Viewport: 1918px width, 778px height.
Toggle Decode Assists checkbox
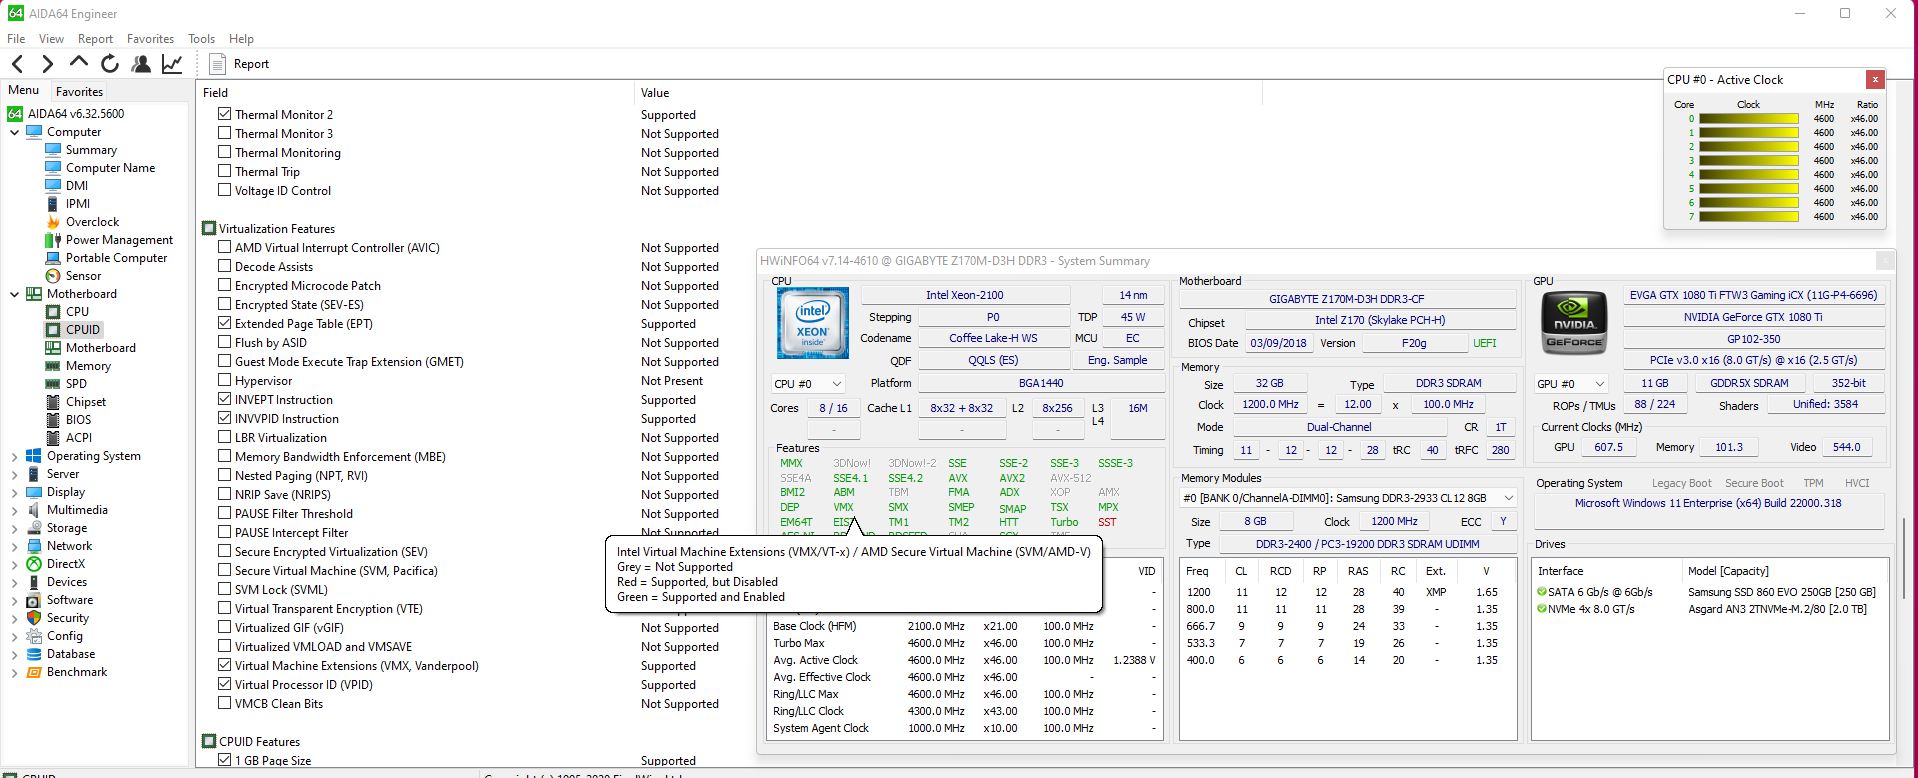(225, 266)
